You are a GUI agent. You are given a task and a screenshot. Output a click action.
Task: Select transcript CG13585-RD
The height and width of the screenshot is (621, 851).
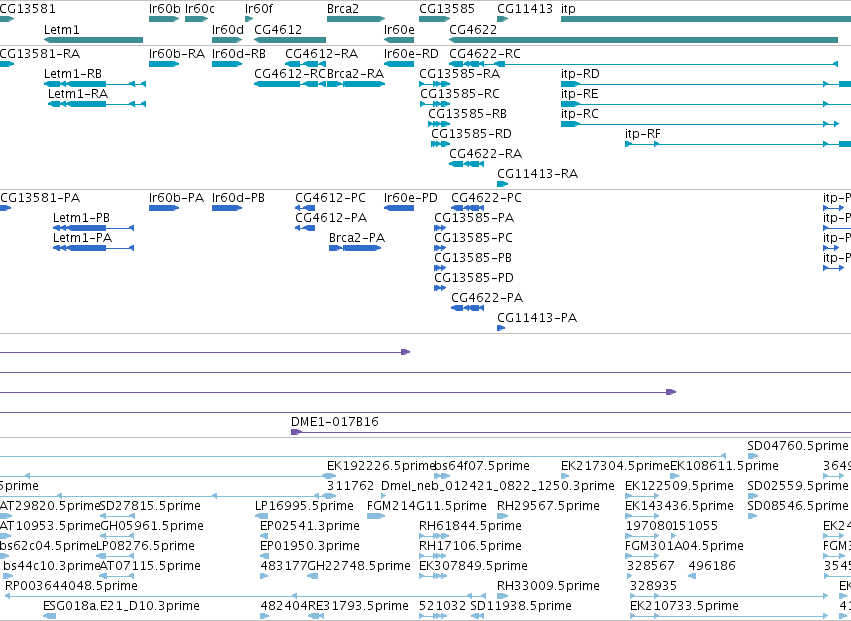471,134
